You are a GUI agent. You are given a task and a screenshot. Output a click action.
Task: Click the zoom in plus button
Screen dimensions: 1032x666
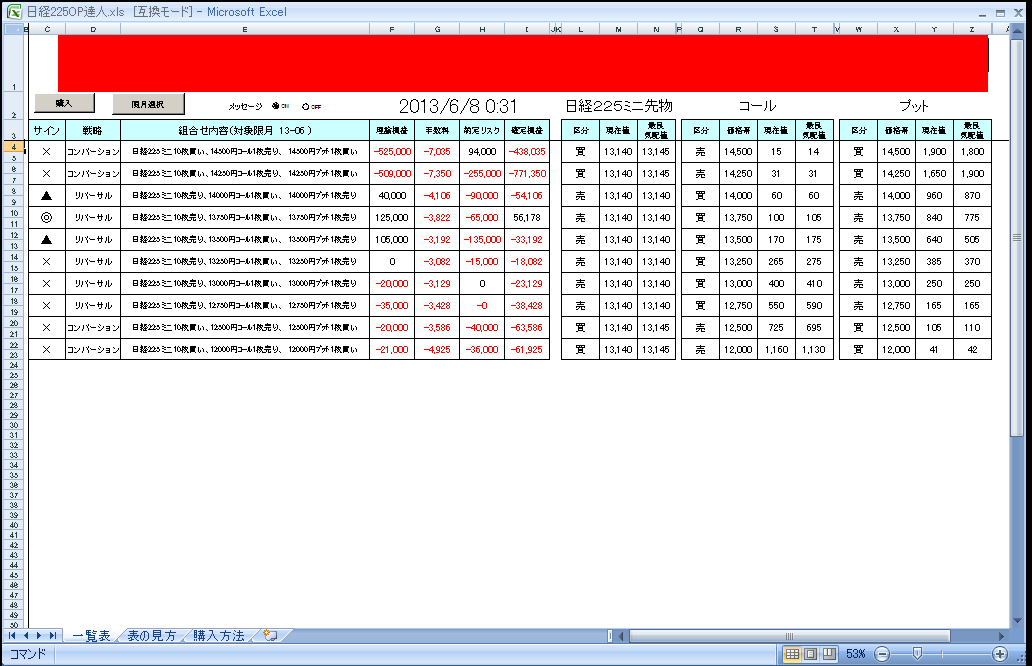[1000, 654]
